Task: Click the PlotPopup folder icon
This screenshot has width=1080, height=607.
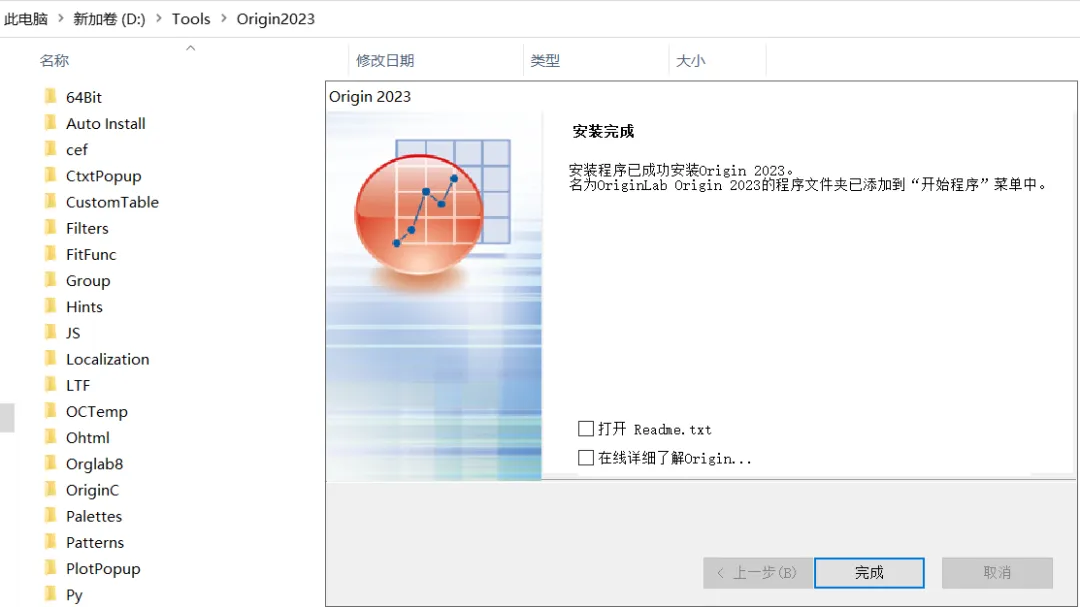Action: pyautogui.click(x=50, y=568)
